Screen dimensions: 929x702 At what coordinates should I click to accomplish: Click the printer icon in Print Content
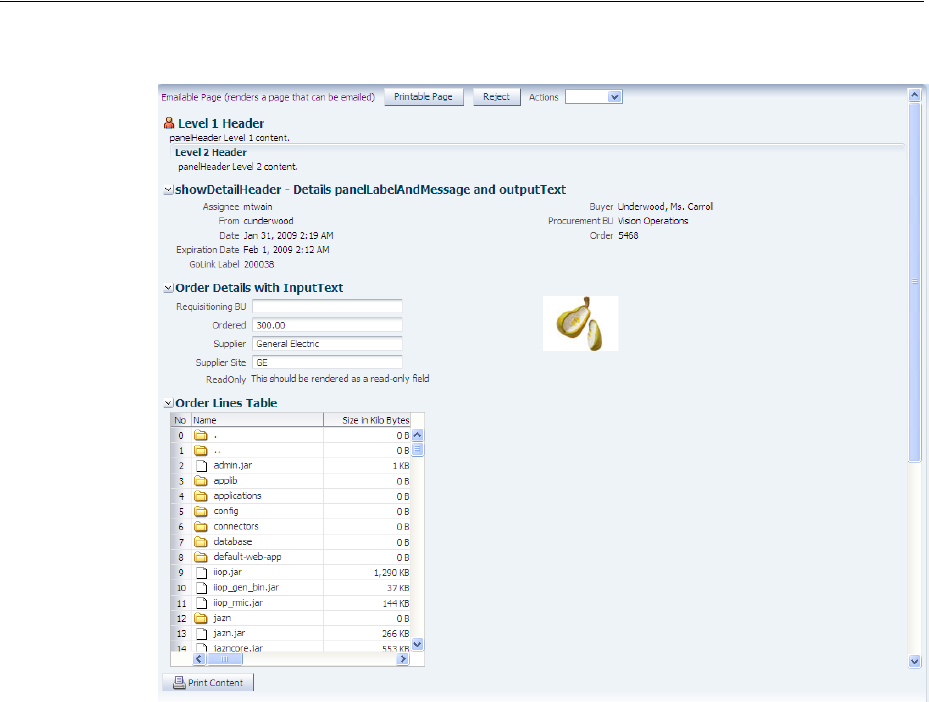pos(179,682)
